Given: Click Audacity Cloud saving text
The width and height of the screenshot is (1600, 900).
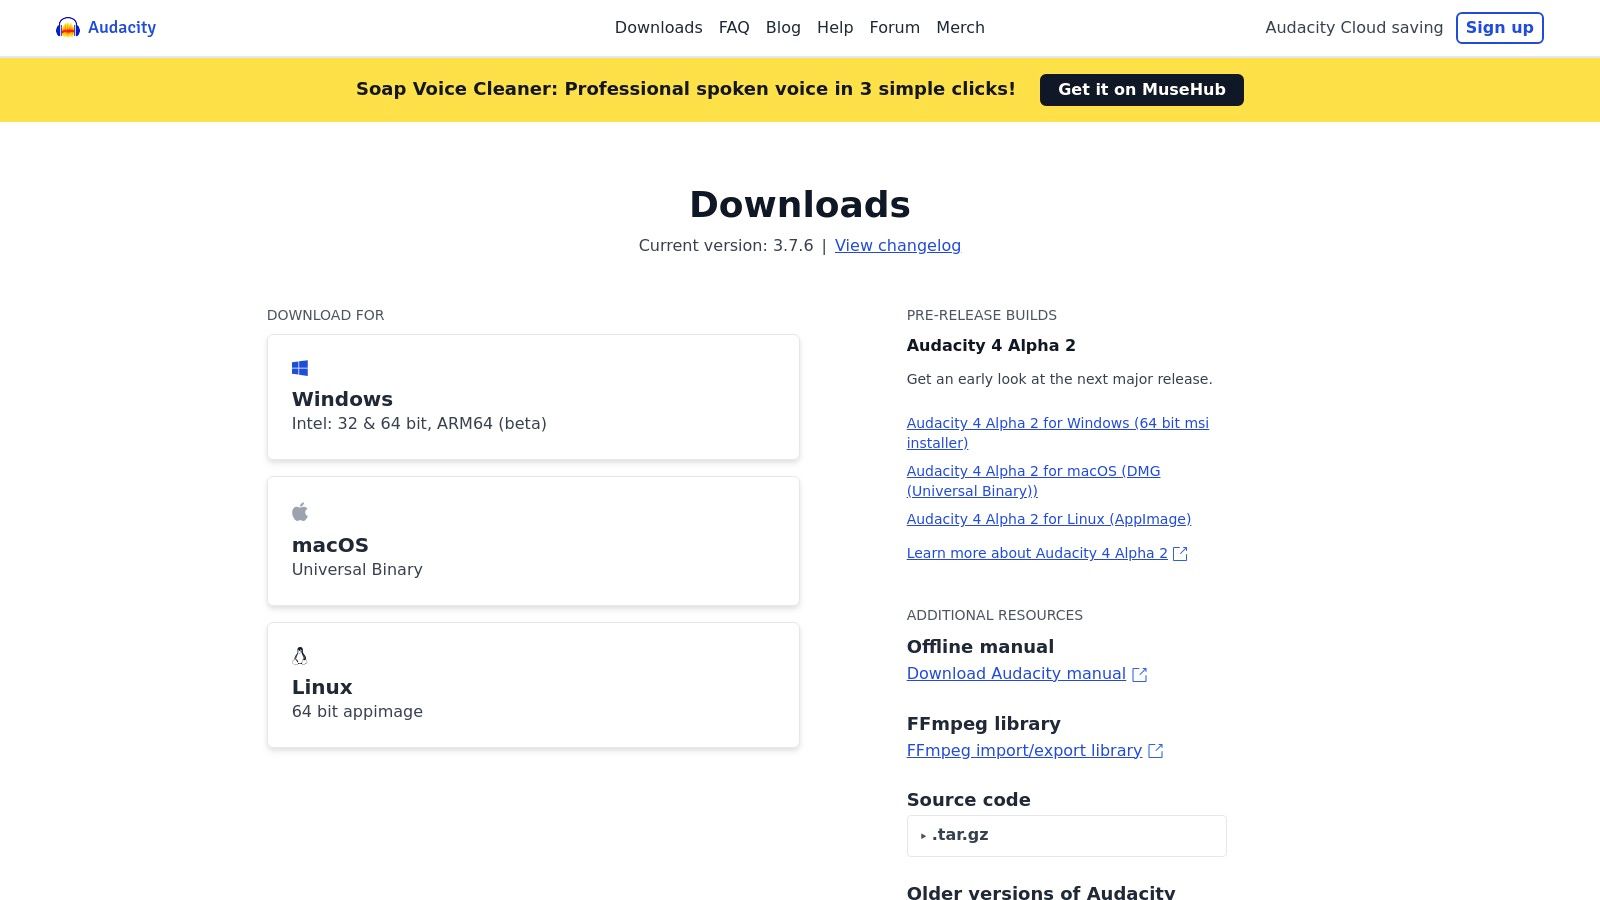Looking at the screenshot, I should tap(1354, 28).
